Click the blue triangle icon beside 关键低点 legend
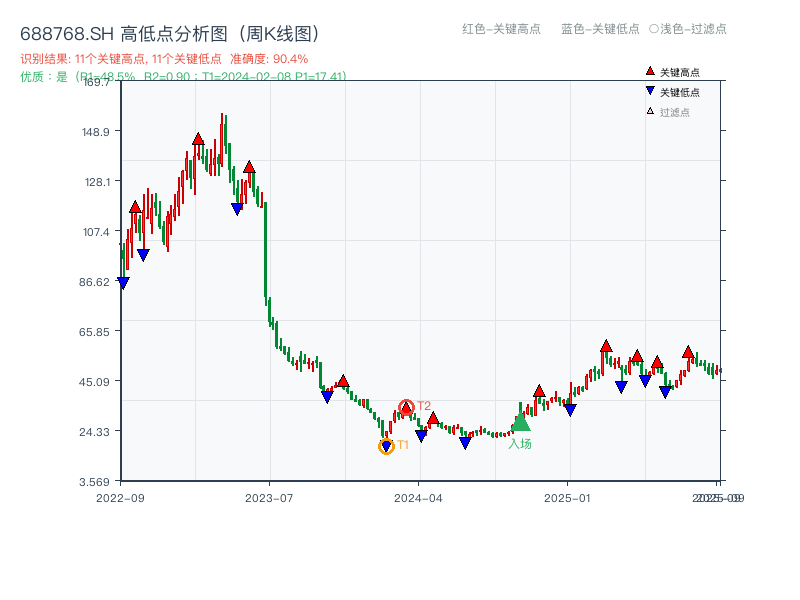 coord(650,91)
